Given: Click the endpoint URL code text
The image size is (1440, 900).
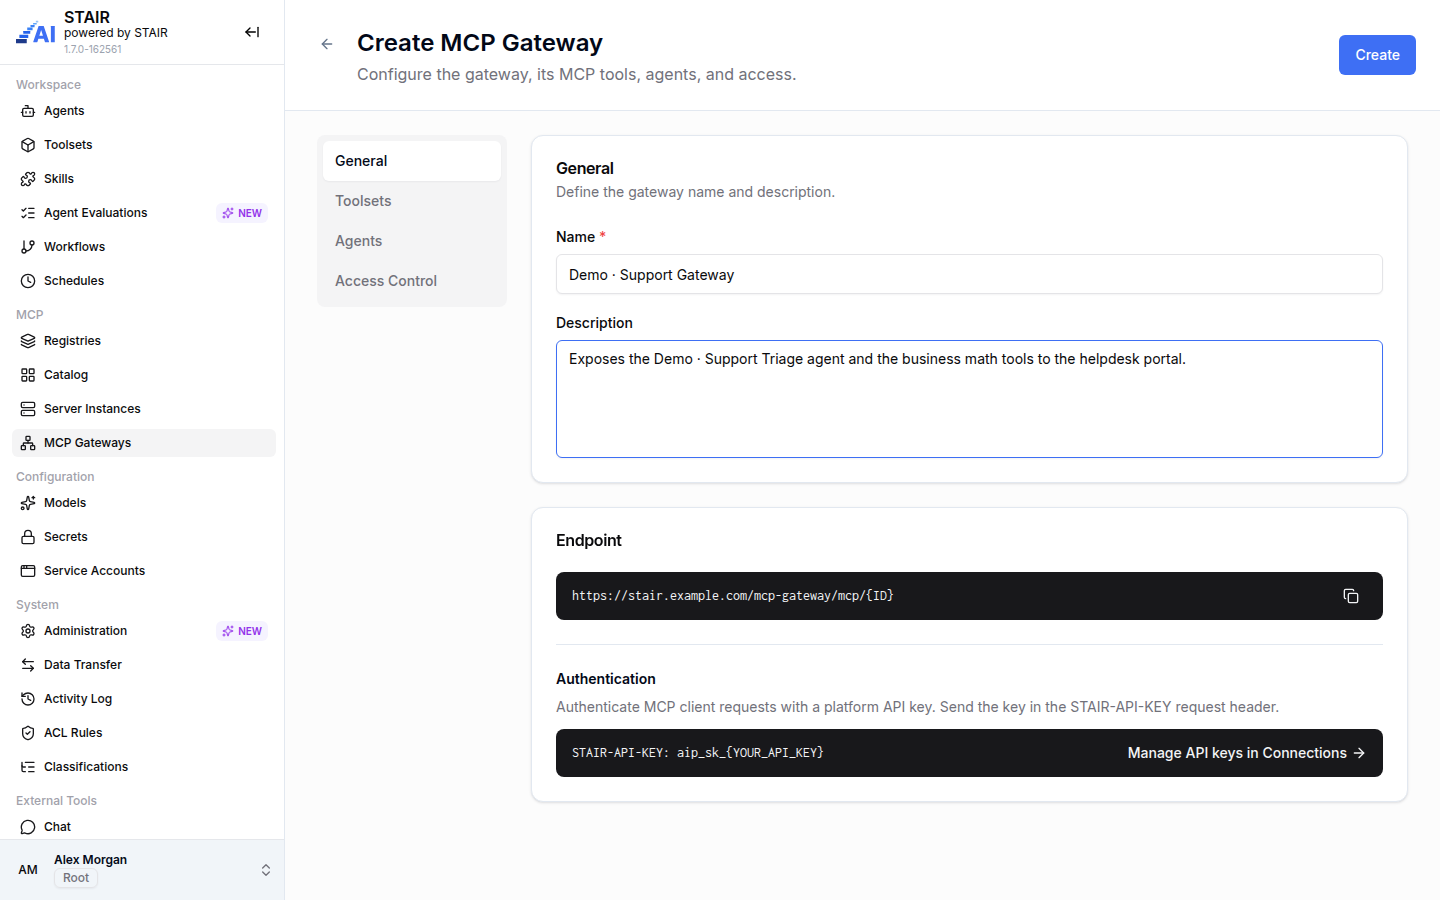Looking at the screenshot, I should (x=732, y=596).
